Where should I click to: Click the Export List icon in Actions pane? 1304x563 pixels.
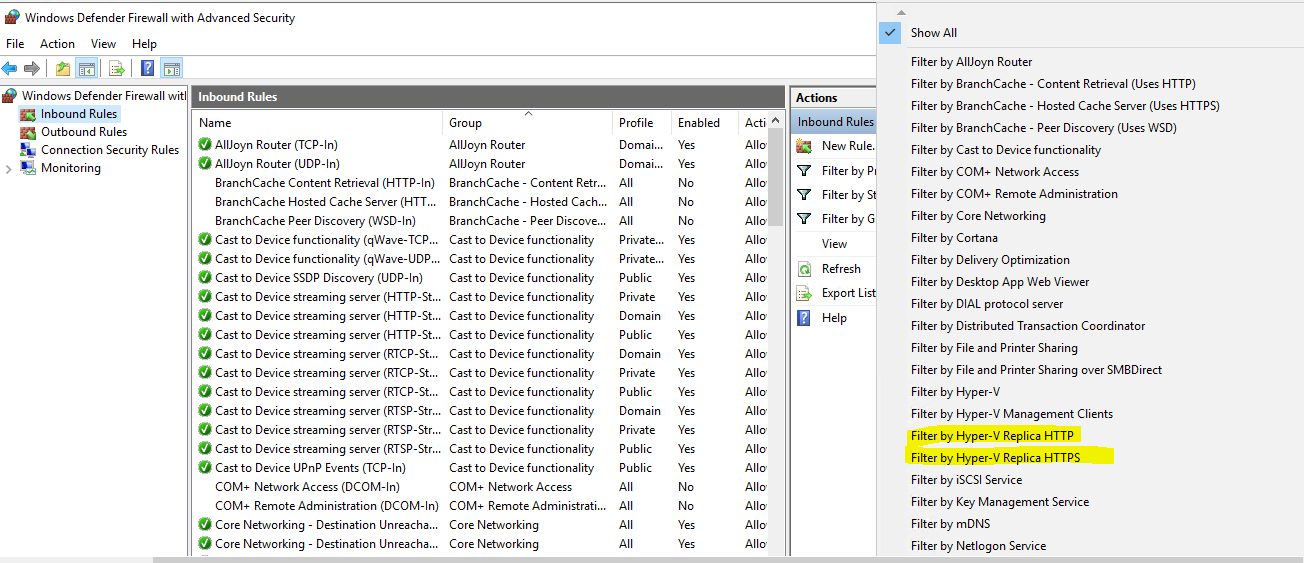tap(804, 293)
